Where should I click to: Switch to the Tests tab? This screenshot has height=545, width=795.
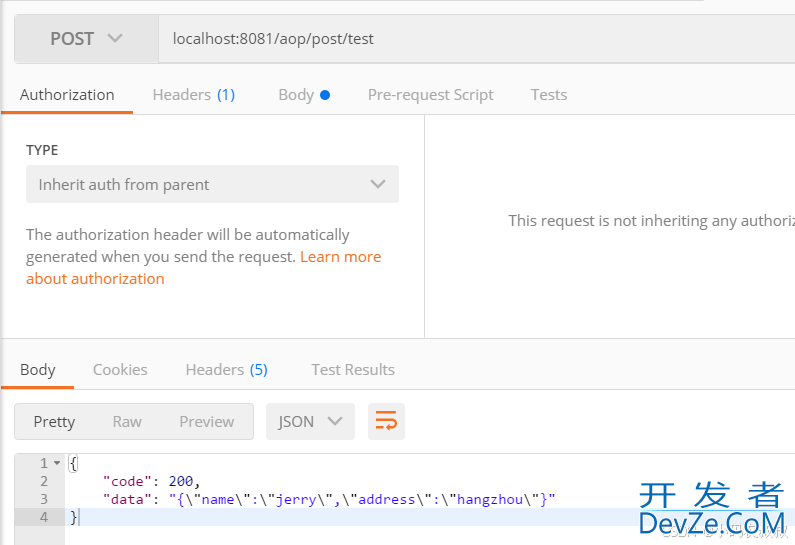click(x=549, y=95)
